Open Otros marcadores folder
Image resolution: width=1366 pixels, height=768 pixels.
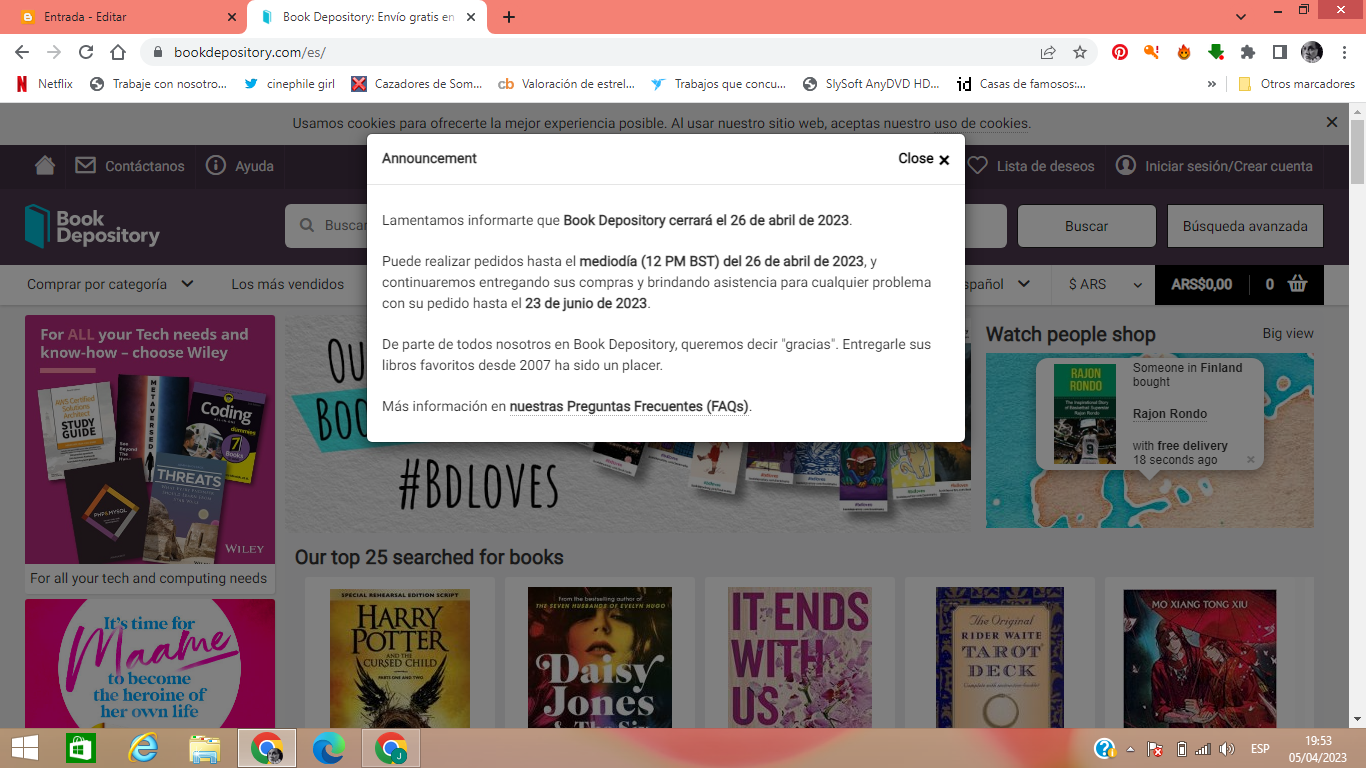tap(1296, 84)
